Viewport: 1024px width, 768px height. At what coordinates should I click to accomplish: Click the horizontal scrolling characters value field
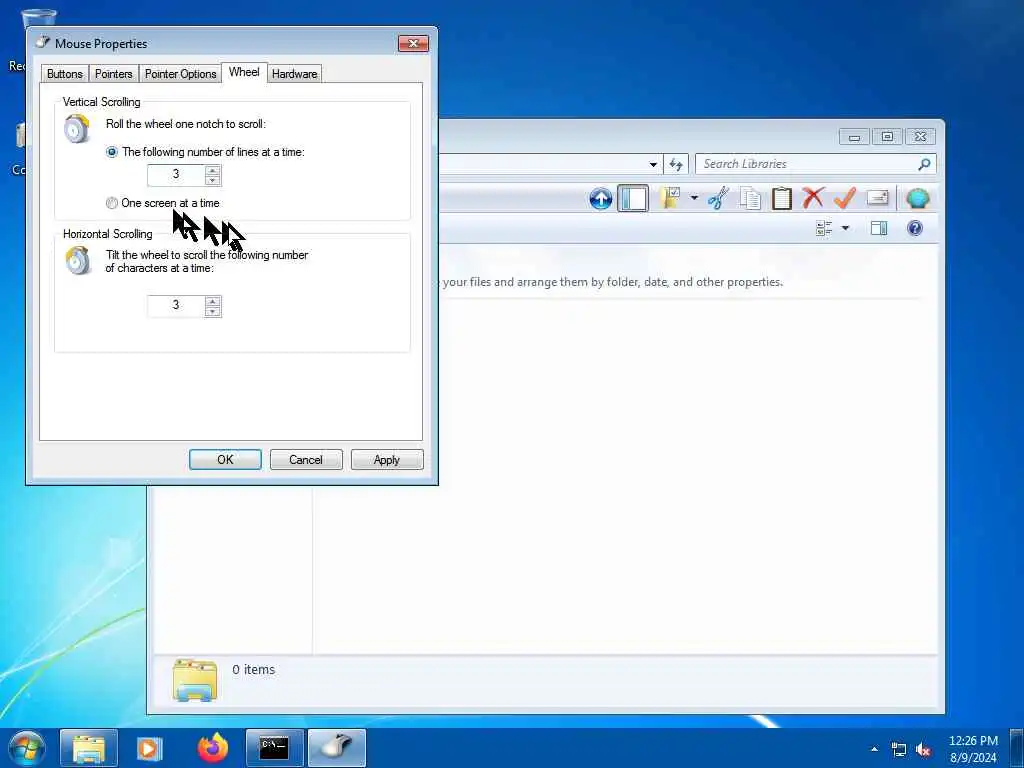[x=176, y=306]
